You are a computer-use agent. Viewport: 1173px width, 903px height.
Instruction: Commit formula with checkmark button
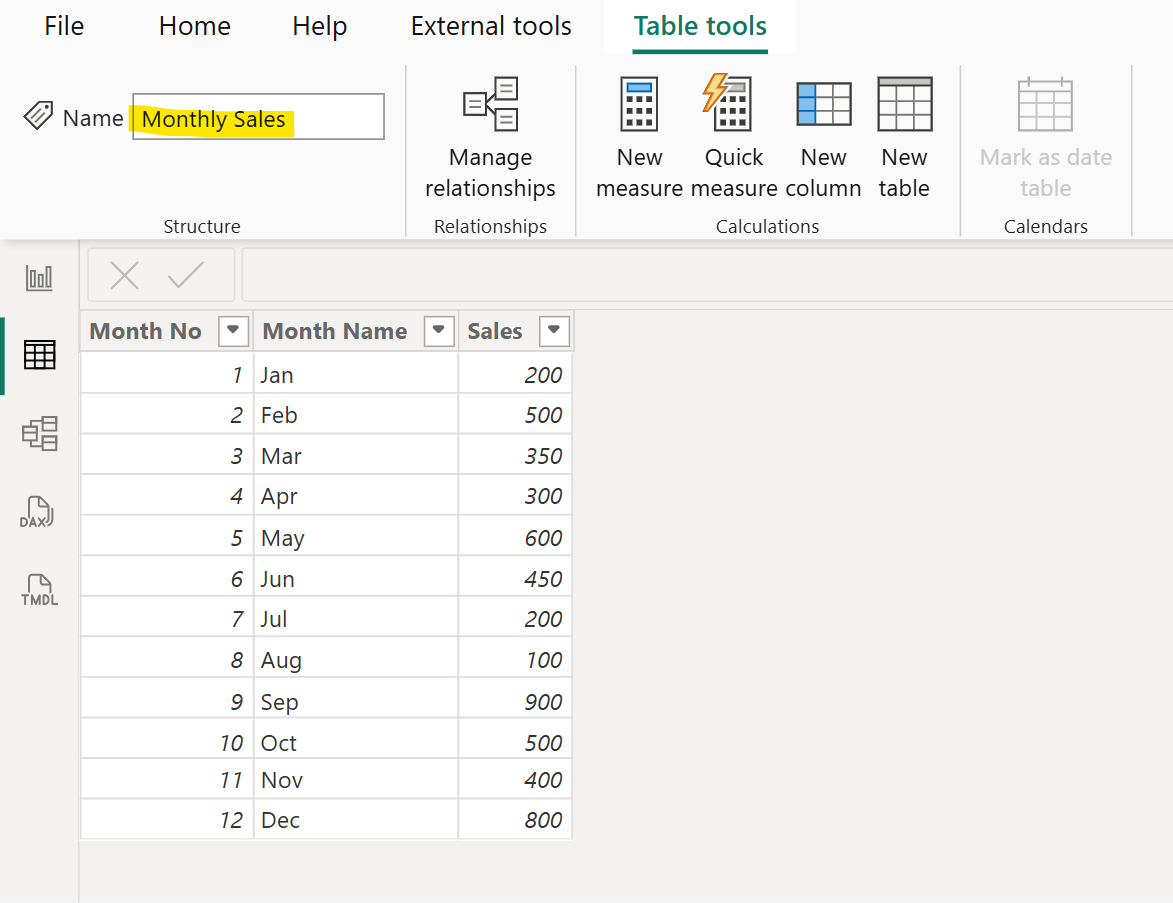click(186, 275)
